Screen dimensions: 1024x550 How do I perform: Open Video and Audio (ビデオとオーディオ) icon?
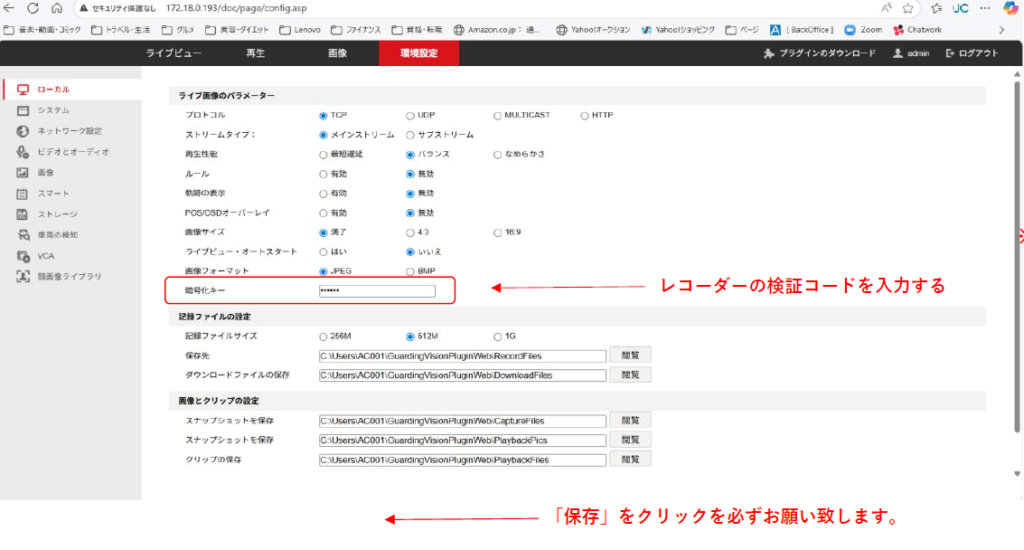[x=23, y=152]
